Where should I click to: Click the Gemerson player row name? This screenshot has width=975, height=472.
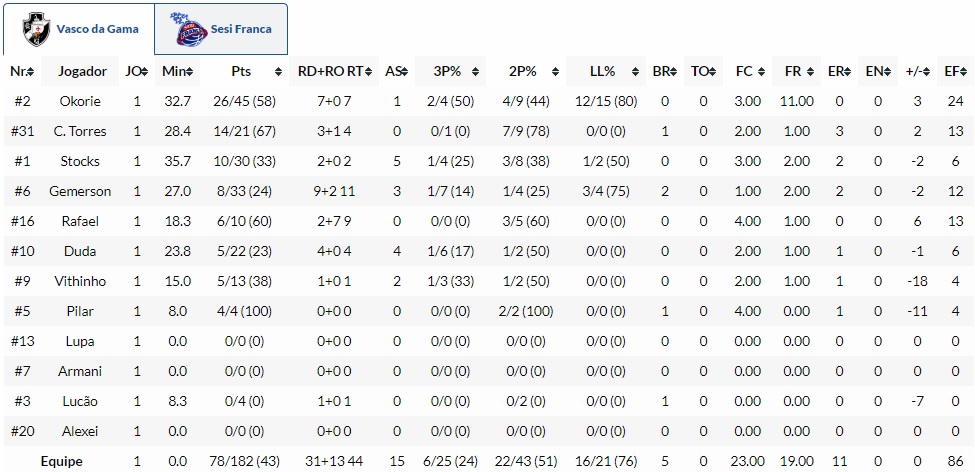tap(80, 191)
